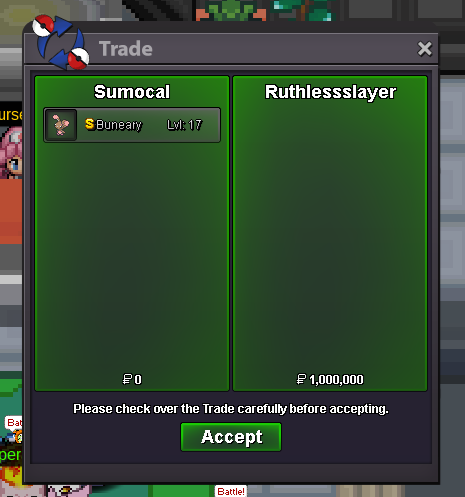This screenshot has height=497, width=465.
Task: Click the yellow shiny S icon
Action: point(89,124)
